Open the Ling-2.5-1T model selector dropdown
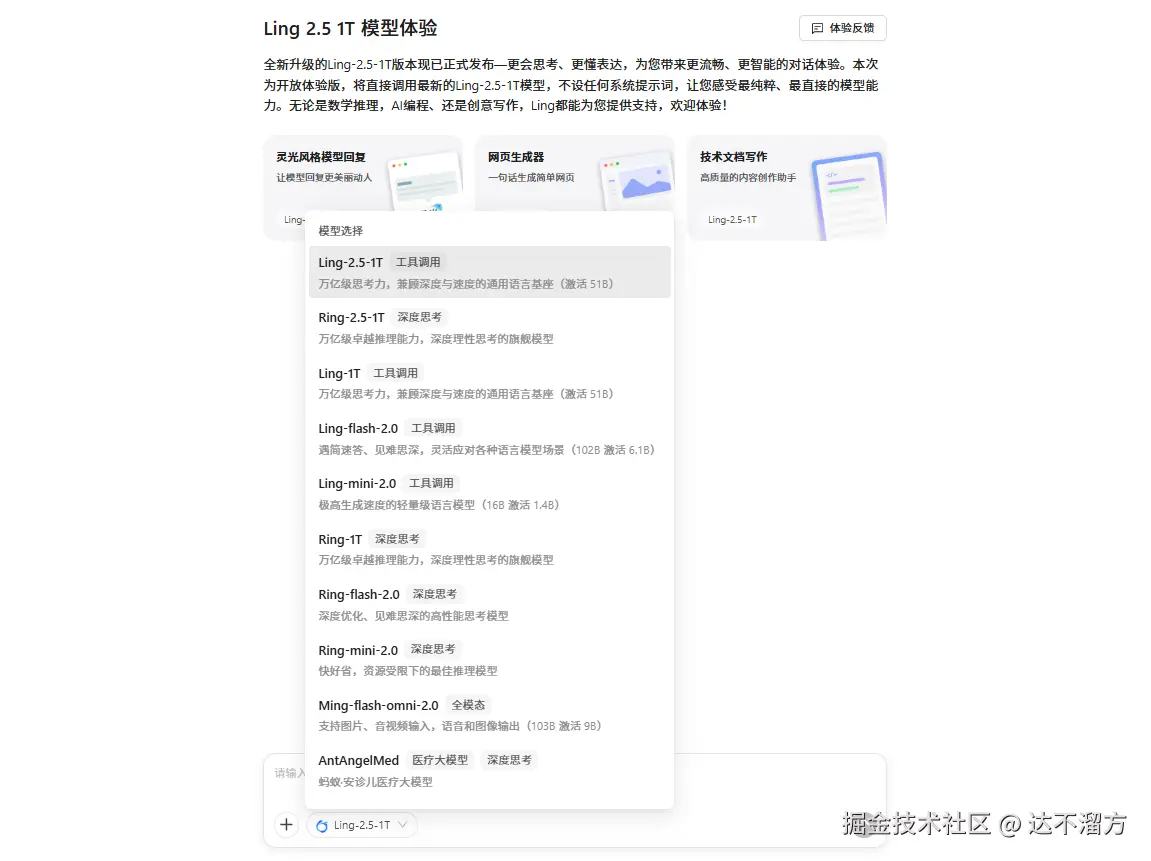Image resolution: width=1151 pixels, height=861 pixels. click(x=362, y=825)
